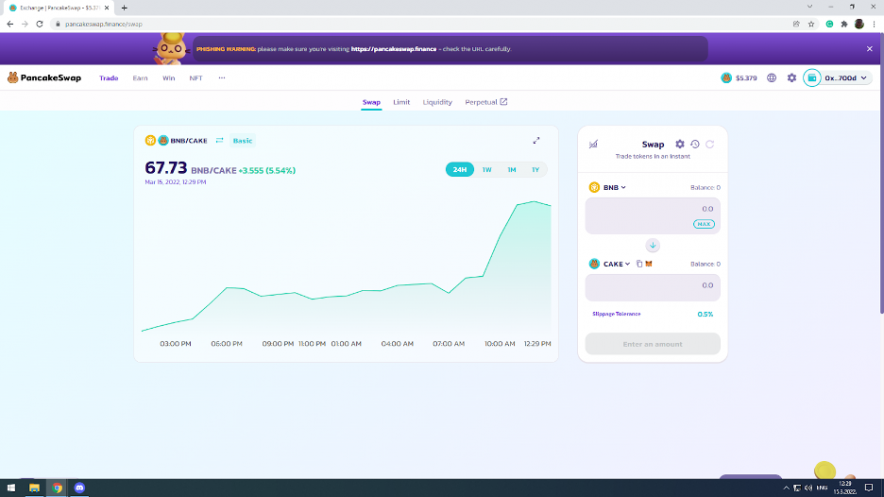Add CAKE to MetaMask via fox icon
Image resolution: width=884 pixels, height=497 pixels.
[649, 264]
